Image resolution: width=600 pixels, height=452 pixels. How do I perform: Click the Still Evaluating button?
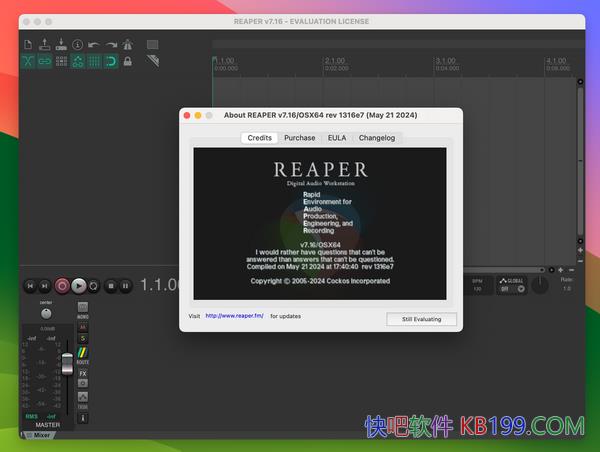coord(421,319)
